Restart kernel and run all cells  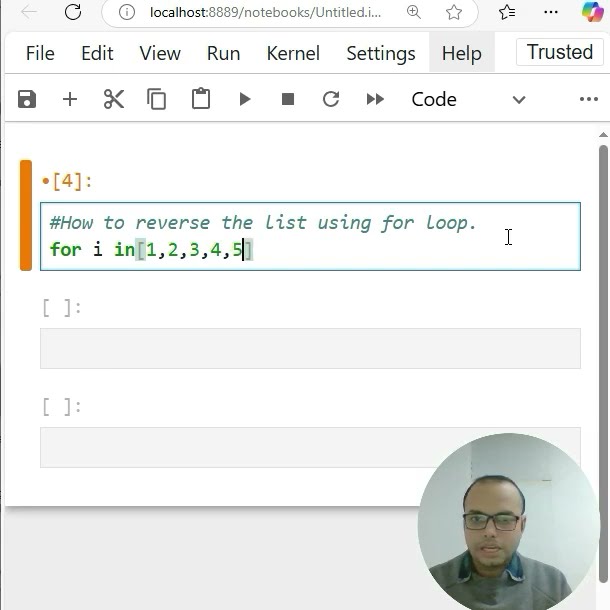pos(375,99)
